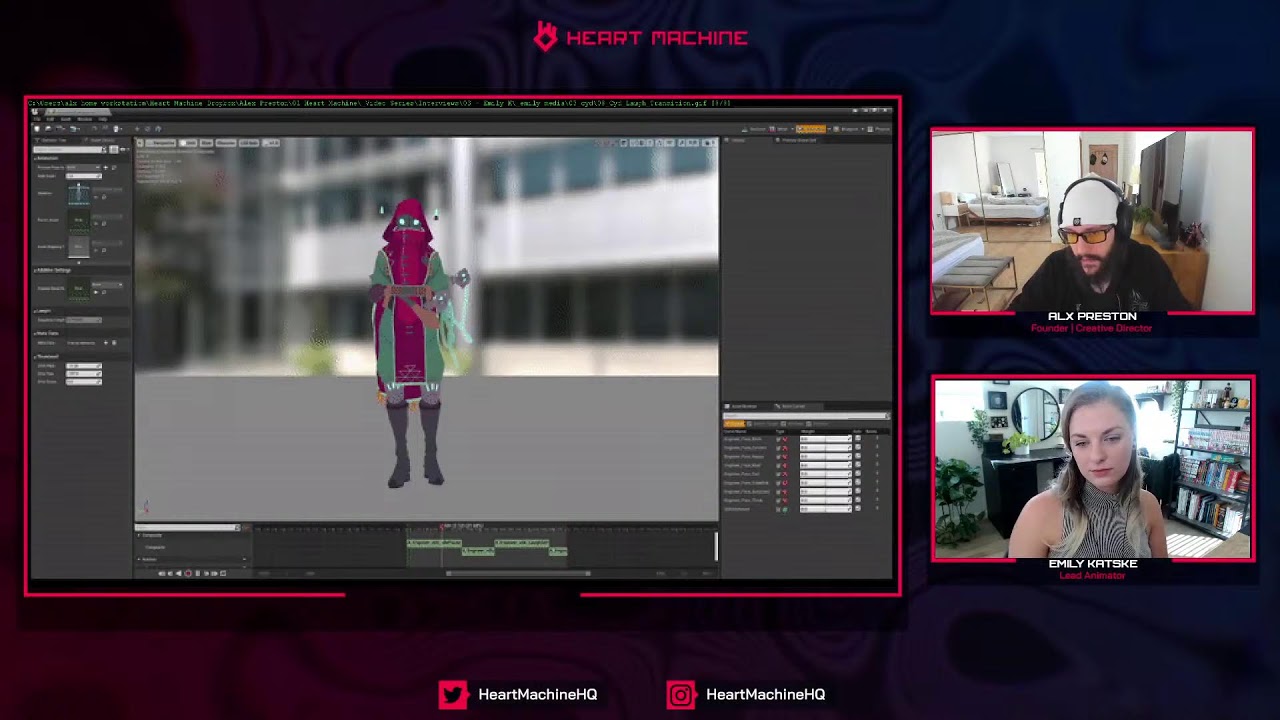Viewport: 1280px width, 720px height.
Task: Click the details view options grid icon
Action: [x=114, y=149]
